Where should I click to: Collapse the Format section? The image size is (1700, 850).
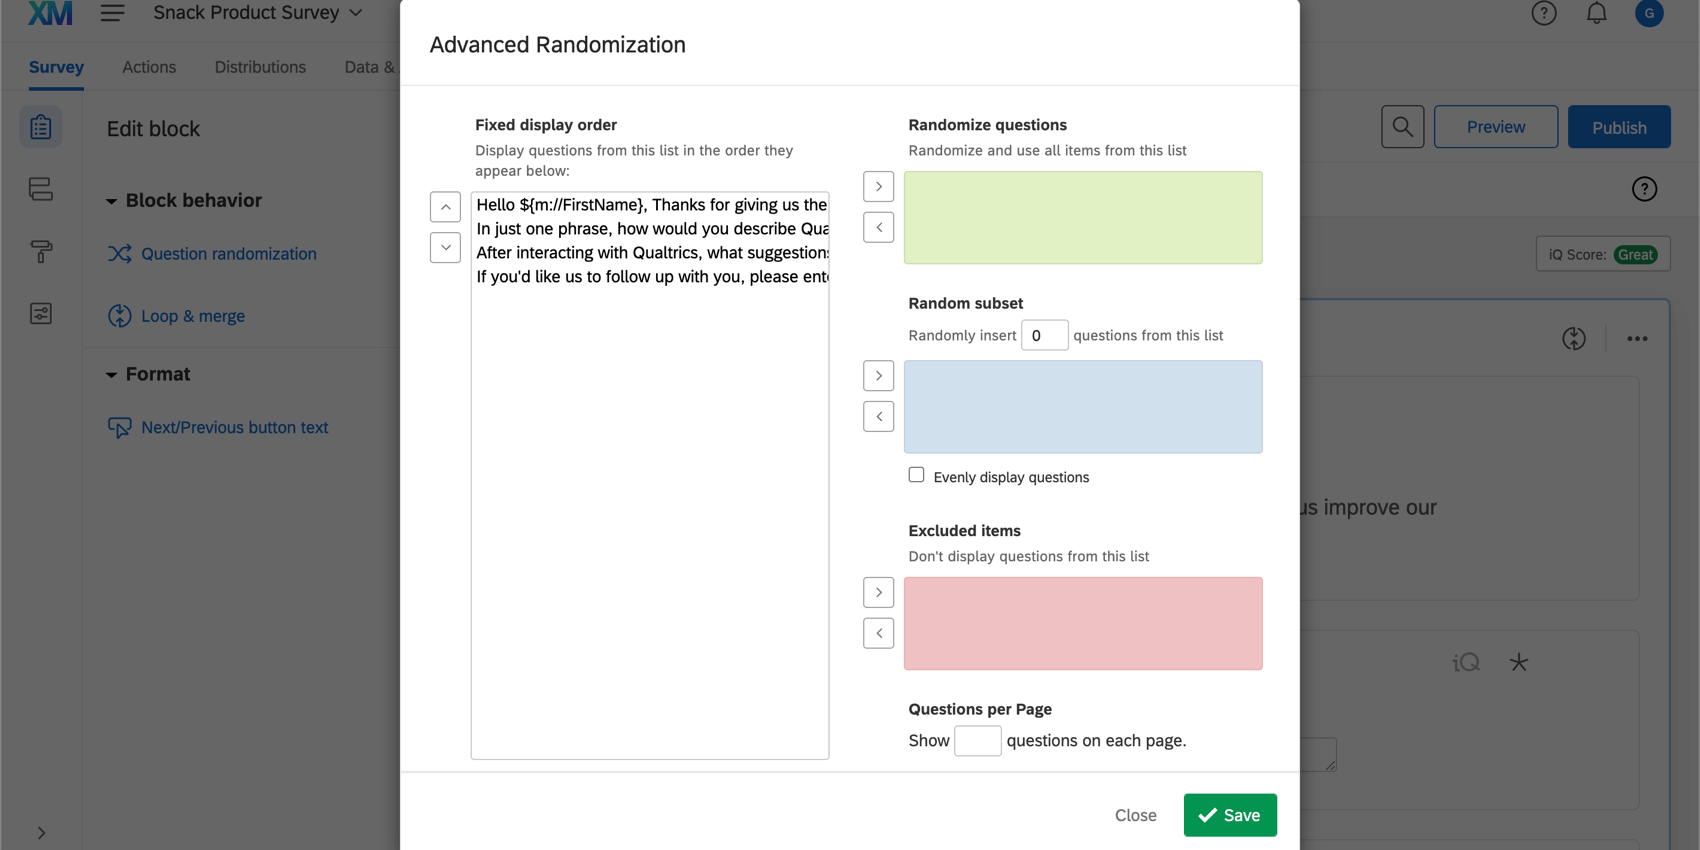coord(111,375)
